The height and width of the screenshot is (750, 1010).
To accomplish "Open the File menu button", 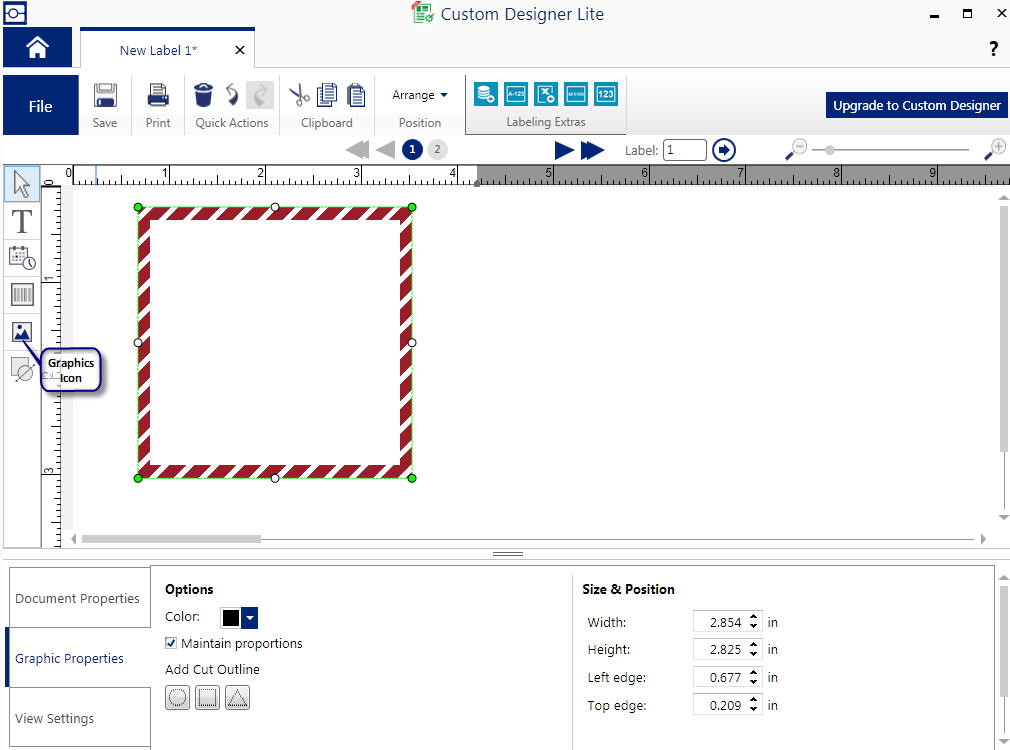I will pos(41,106).
